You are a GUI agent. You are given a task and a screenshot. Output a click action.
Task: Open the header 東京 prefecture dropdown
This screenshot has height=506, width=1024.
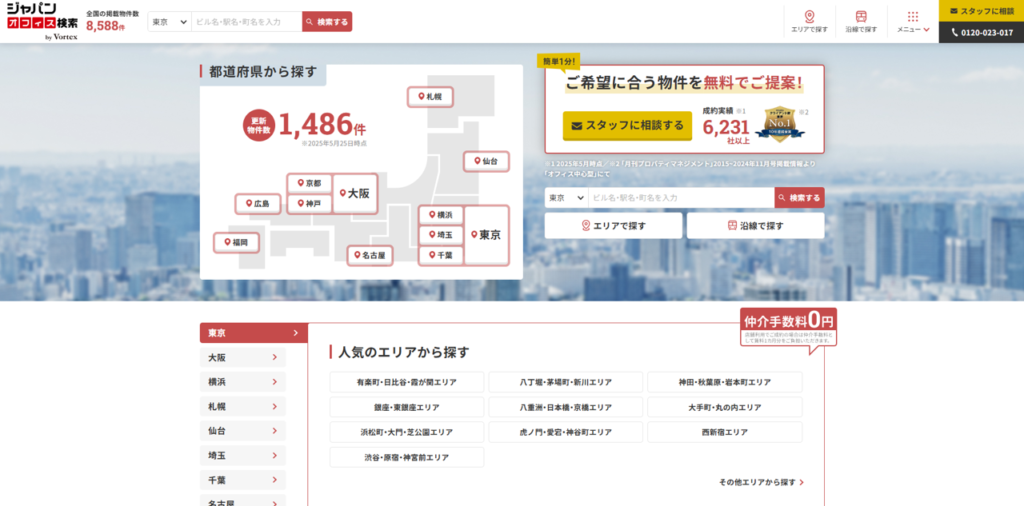click(169, 22)
